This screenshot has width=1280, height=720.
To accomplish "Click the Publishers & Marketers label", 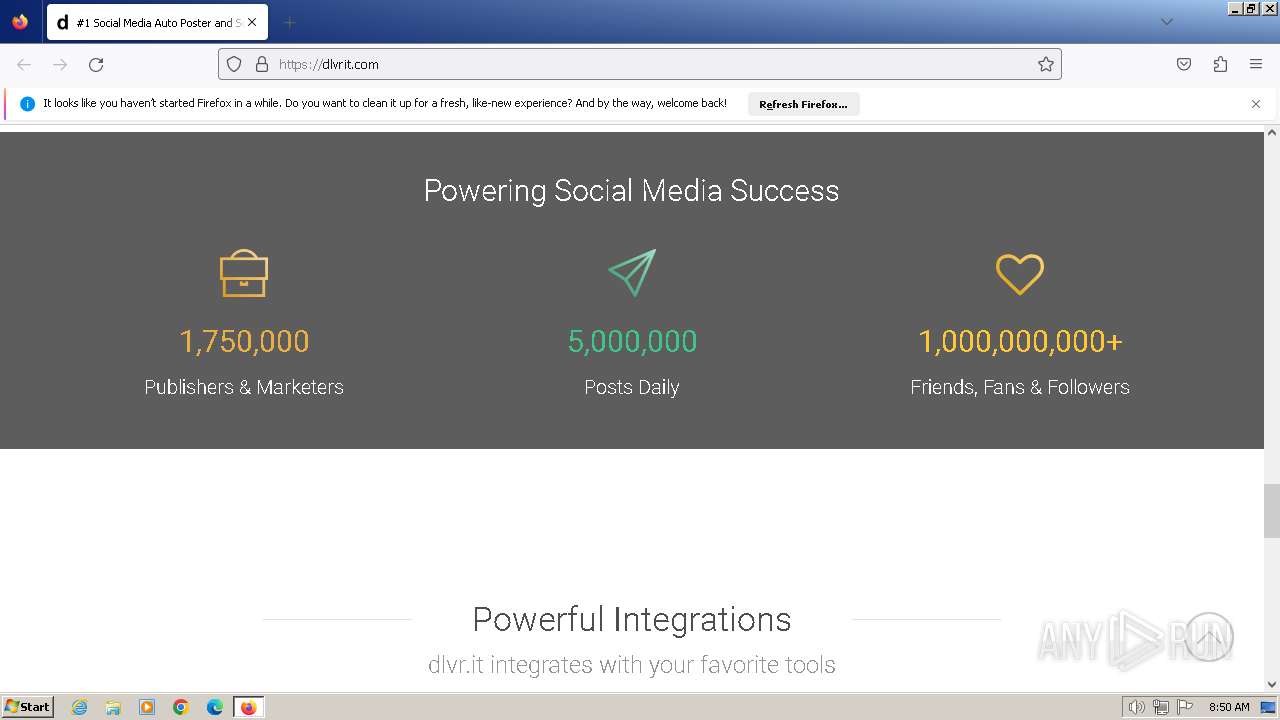I will point(244,387).
